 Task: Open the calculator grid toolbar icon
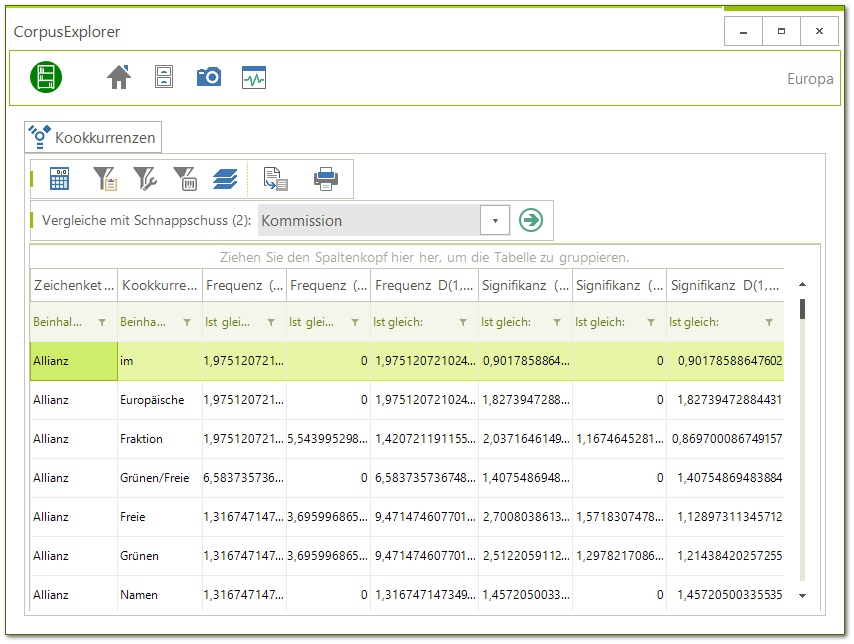[59, 179]
